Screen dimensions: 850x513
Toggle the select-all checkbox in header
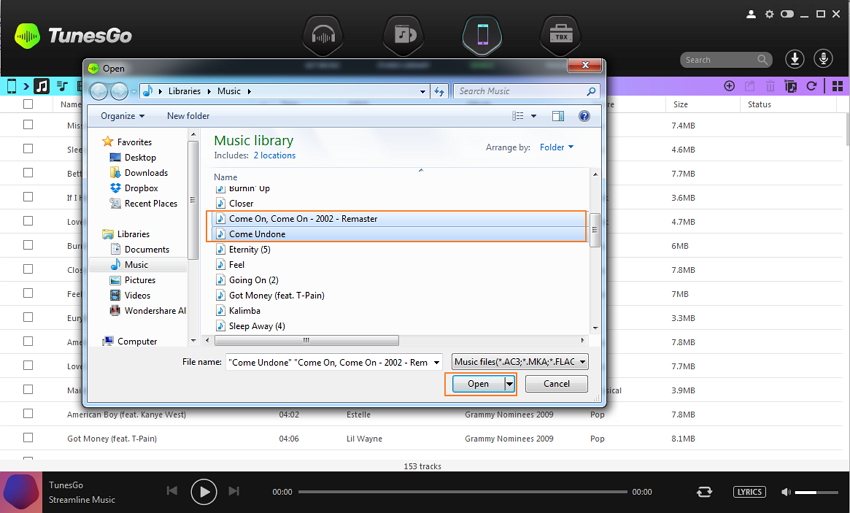tap(28, 104)
